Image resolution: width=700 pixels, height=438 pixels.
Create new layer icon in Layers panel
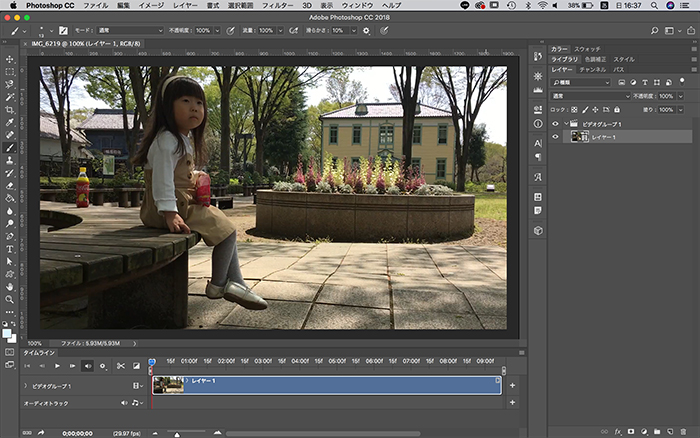pos(670,432)
